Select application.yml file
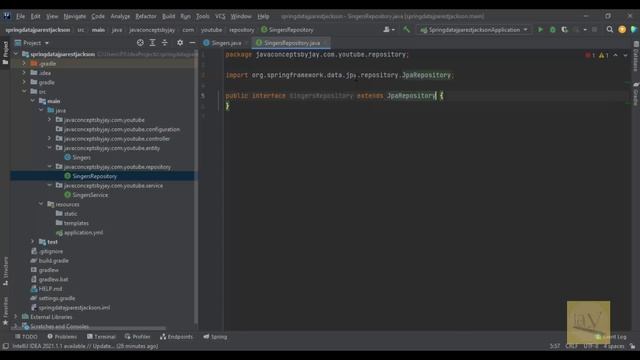Screen dimensions: 640x360 click(83, 233)
